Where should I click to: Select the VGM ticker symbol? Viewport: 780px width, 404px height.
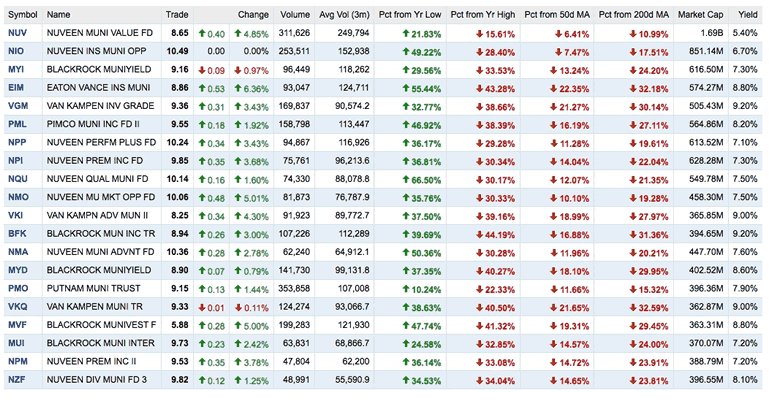tap(17, 105)
